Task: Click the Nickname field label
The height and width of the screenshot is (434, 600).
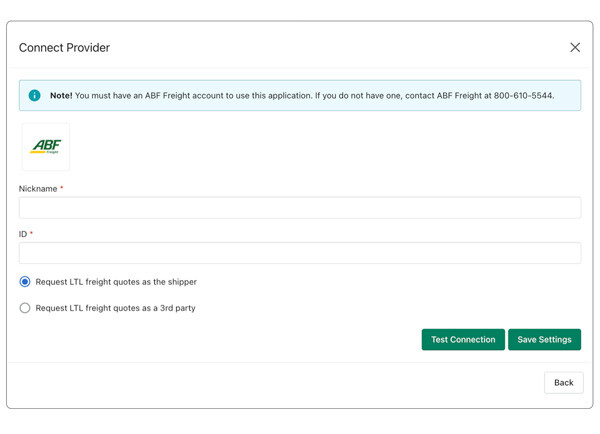Action: (38, 188)
